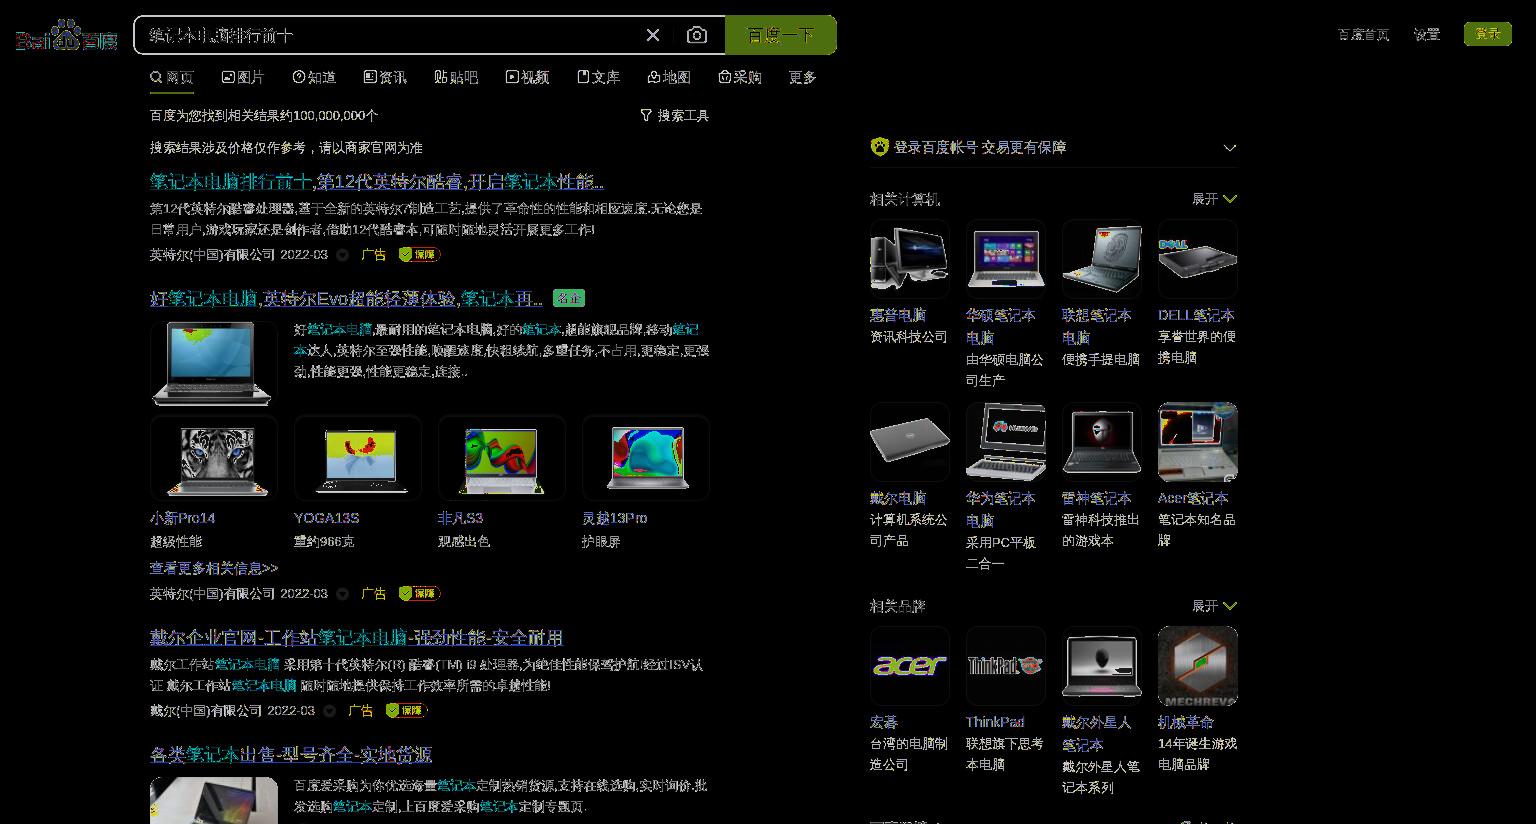This screenshot has height=824, width=1536.
Task: Expand the 登录百度帐号 panel chevron
Action: click(1230, 148)
